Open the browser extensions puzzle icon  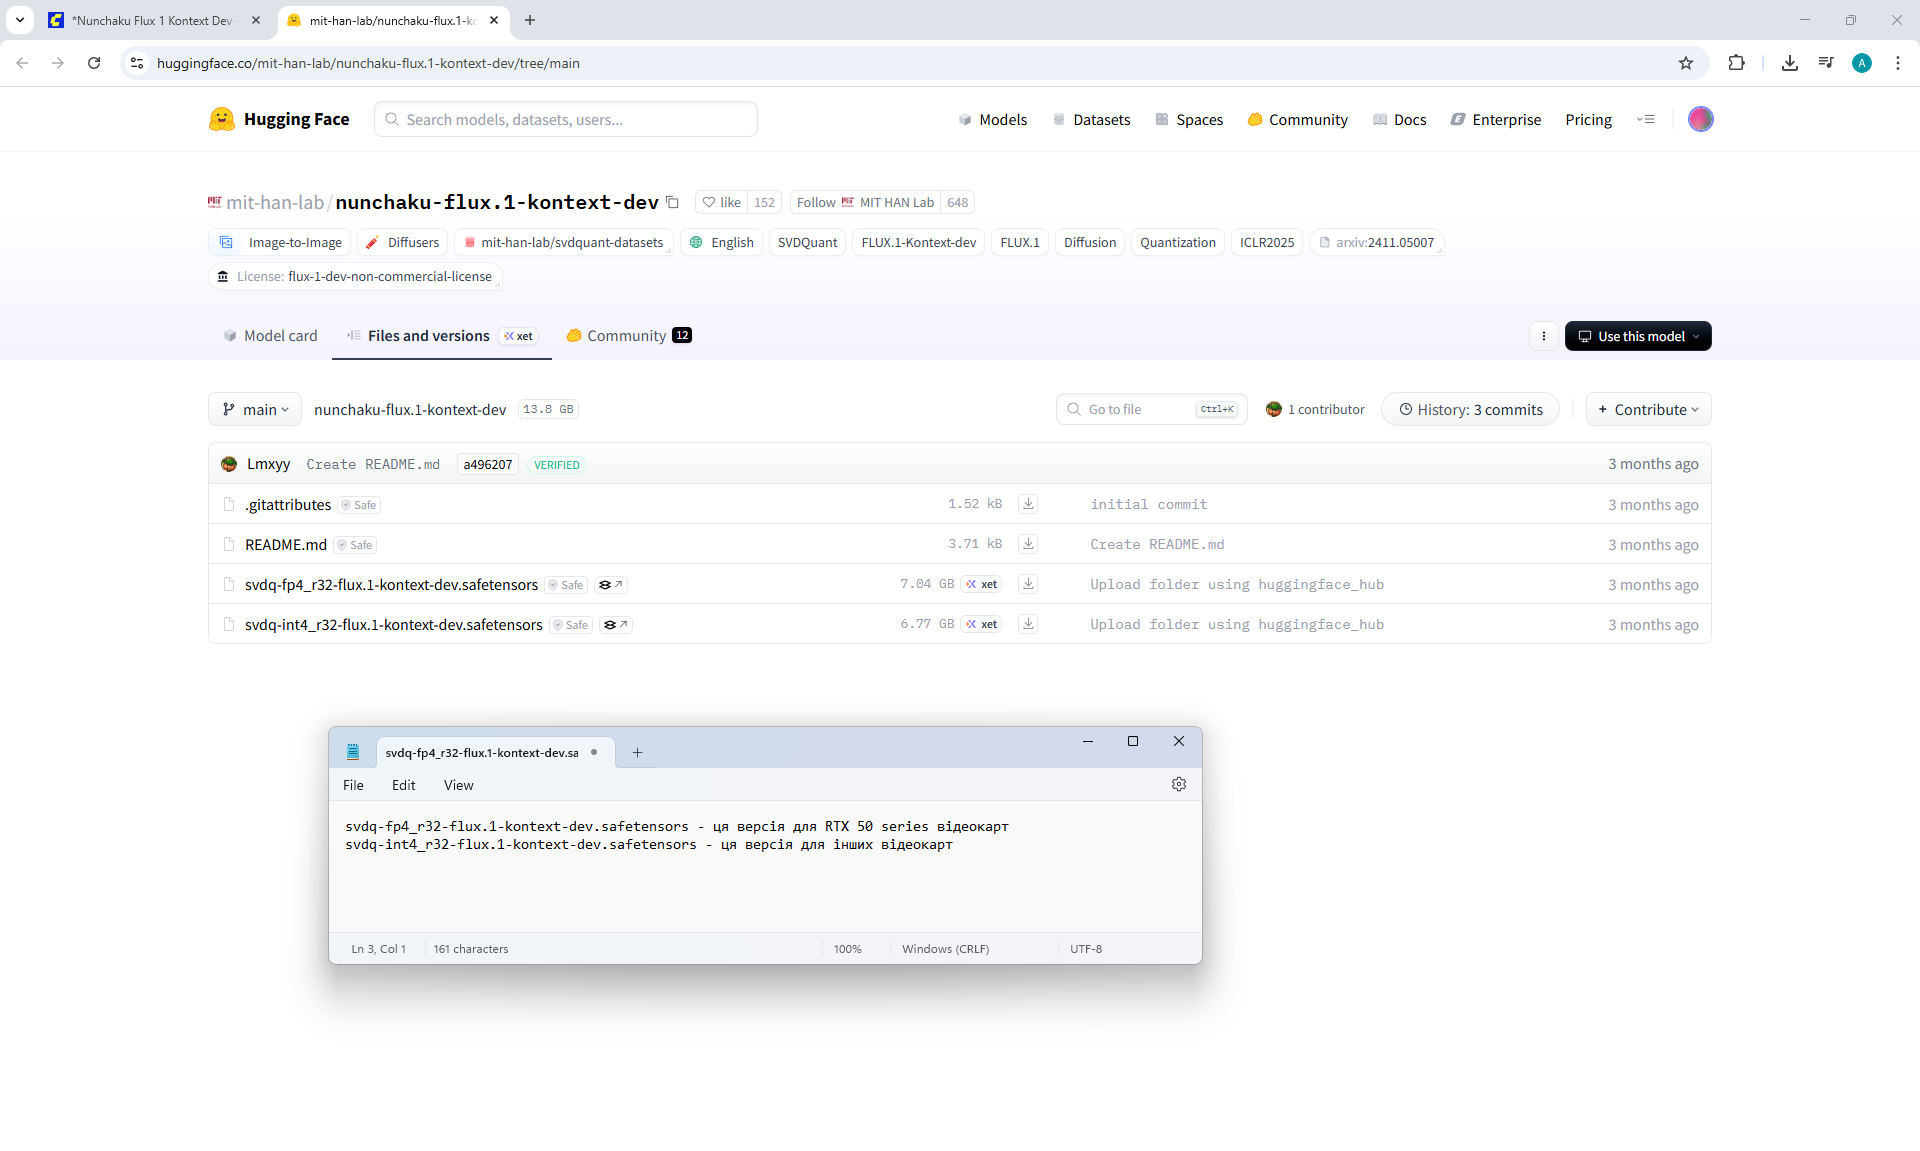click(x=1736, y=63)
